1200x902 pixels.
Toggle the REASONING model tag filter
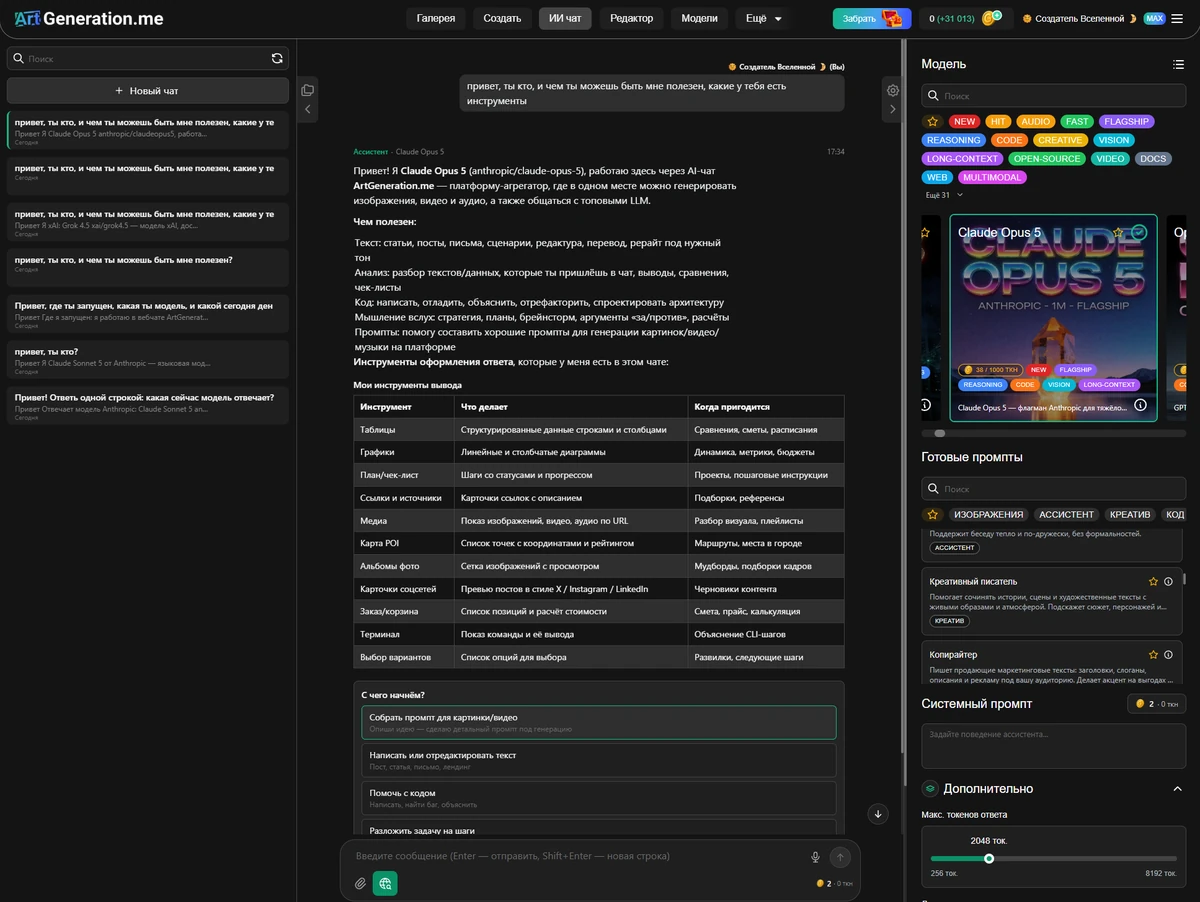coord(954,141)
